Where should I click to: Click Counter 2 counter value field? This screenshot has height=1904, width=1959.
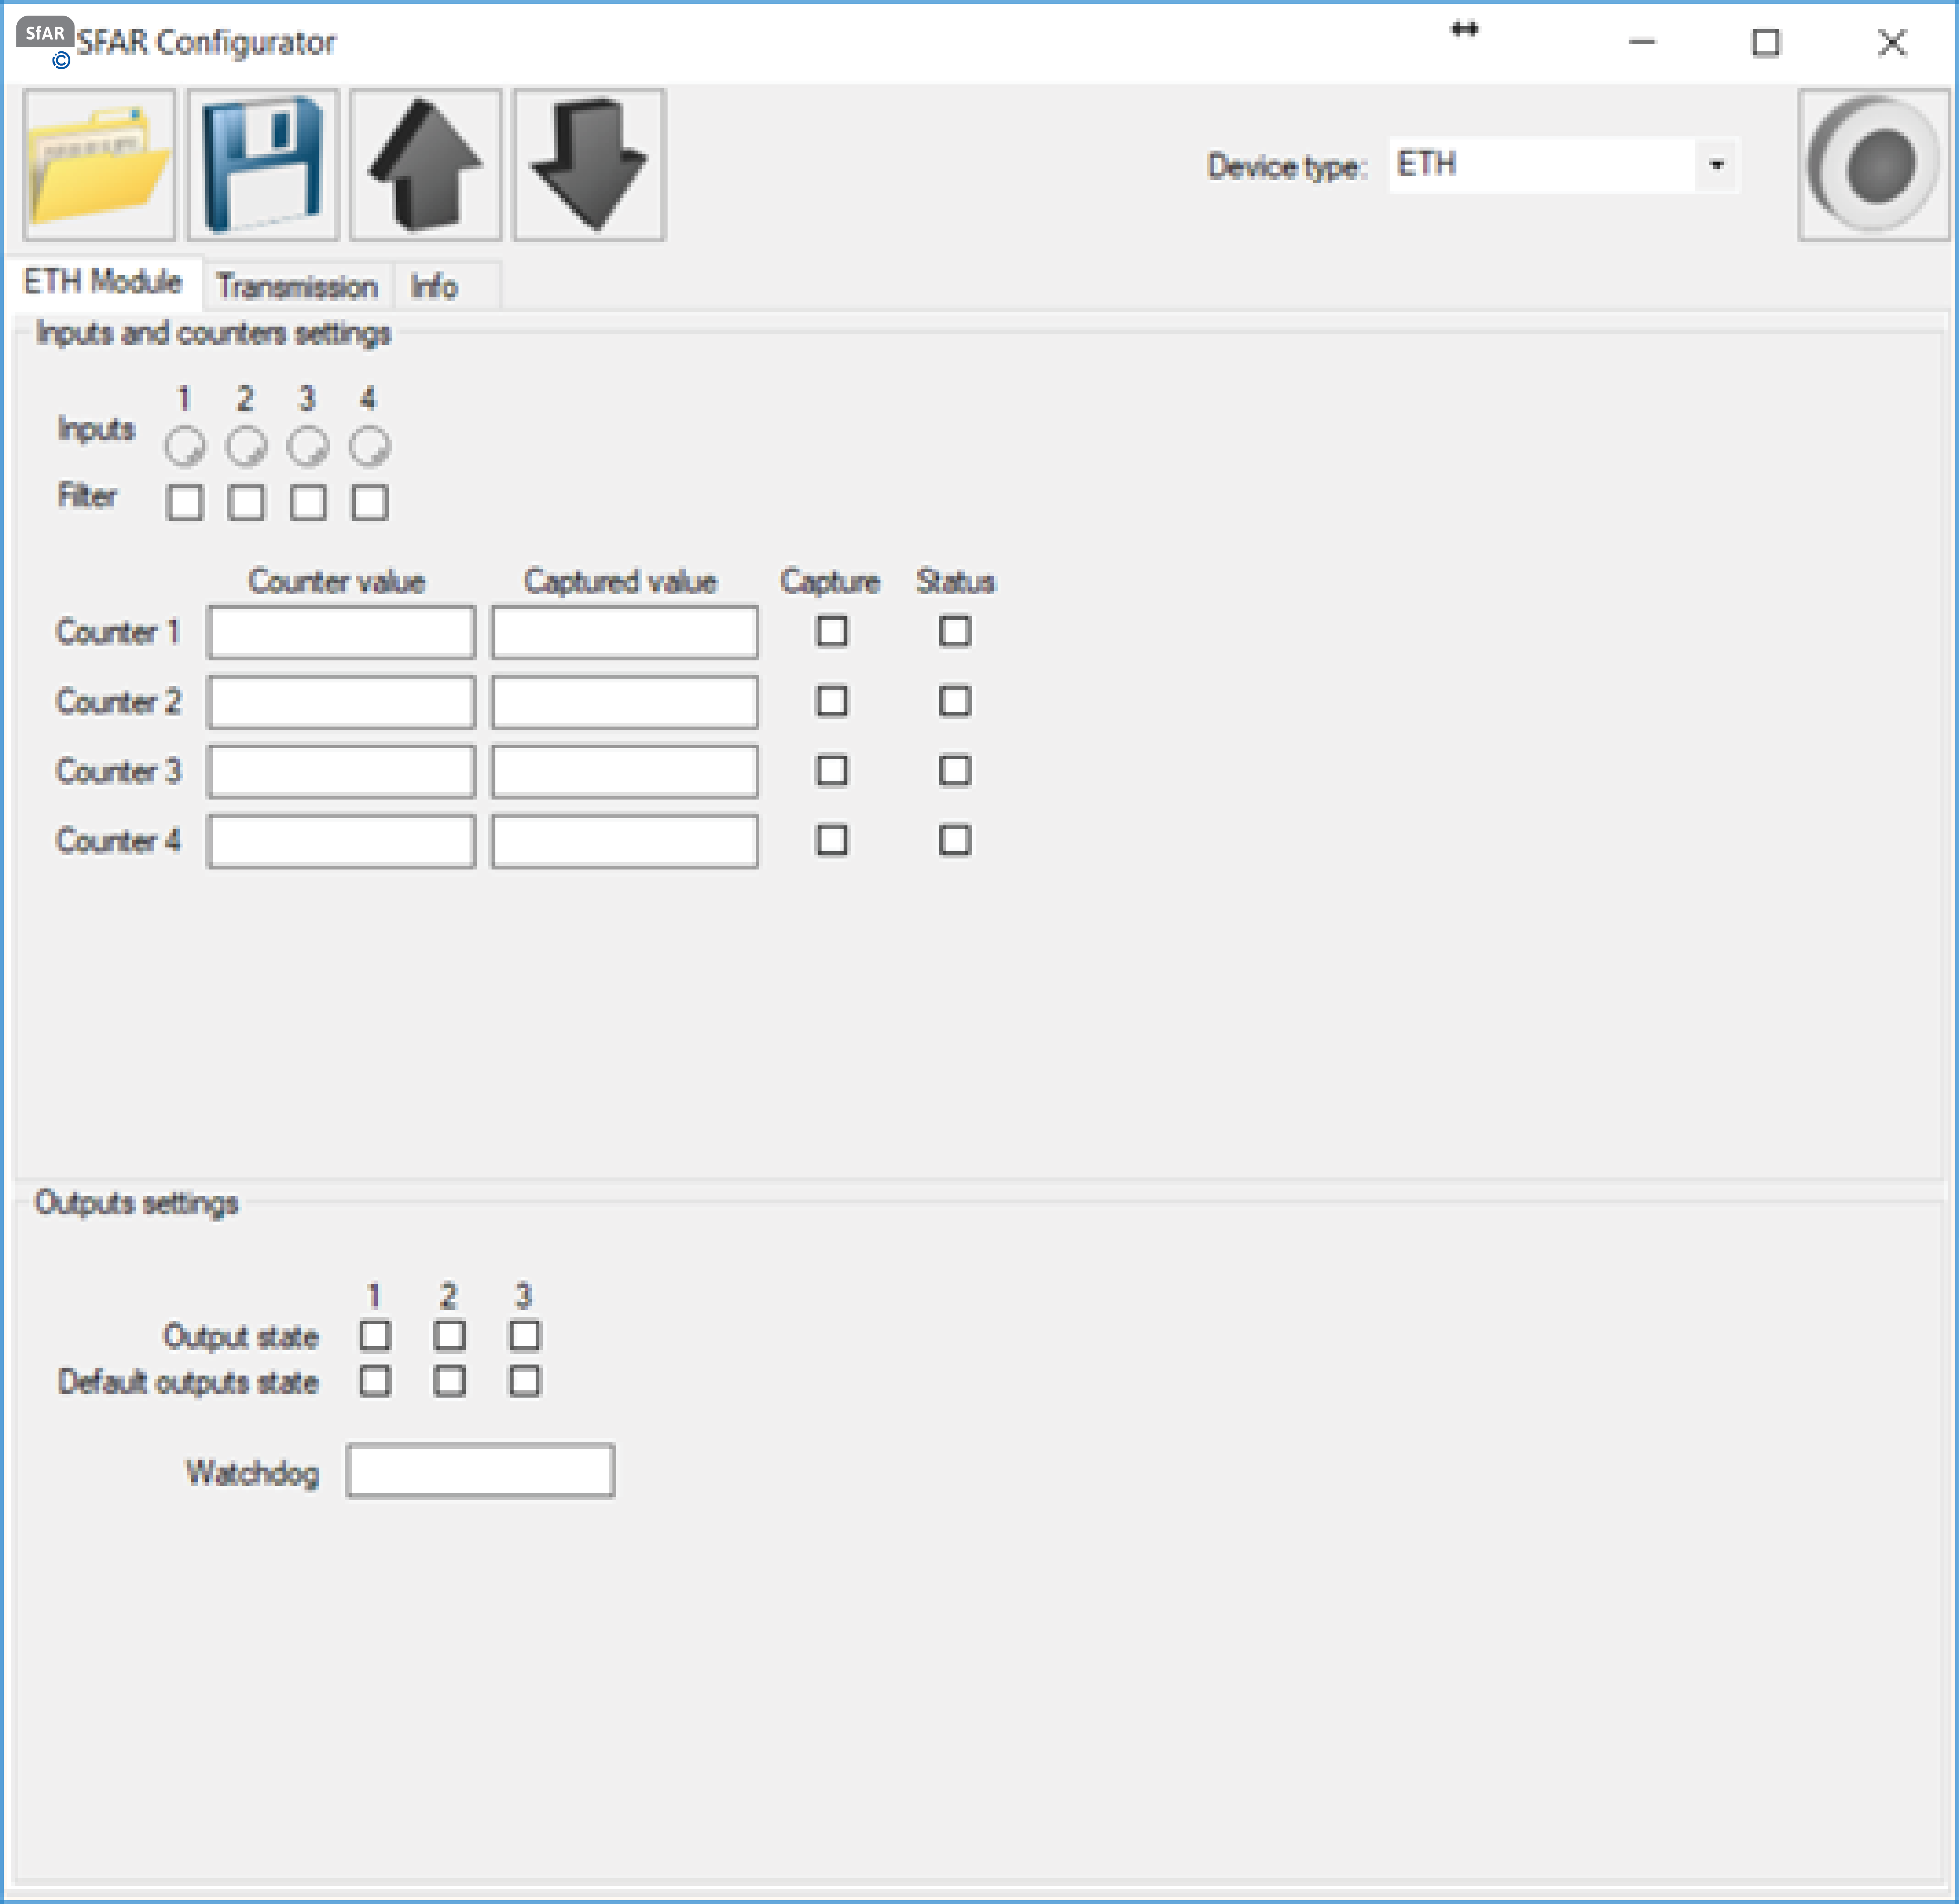point(341,701)
